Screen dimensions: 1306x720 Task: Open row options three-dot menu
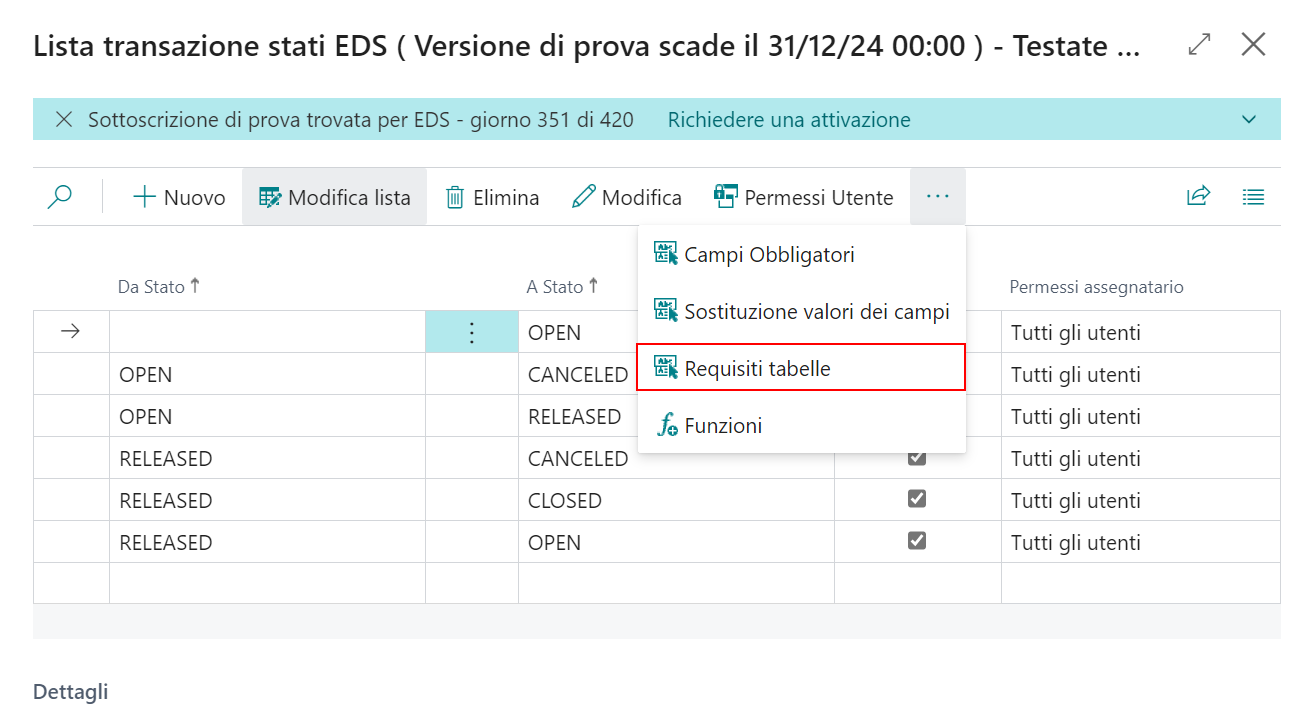point(472,333)
